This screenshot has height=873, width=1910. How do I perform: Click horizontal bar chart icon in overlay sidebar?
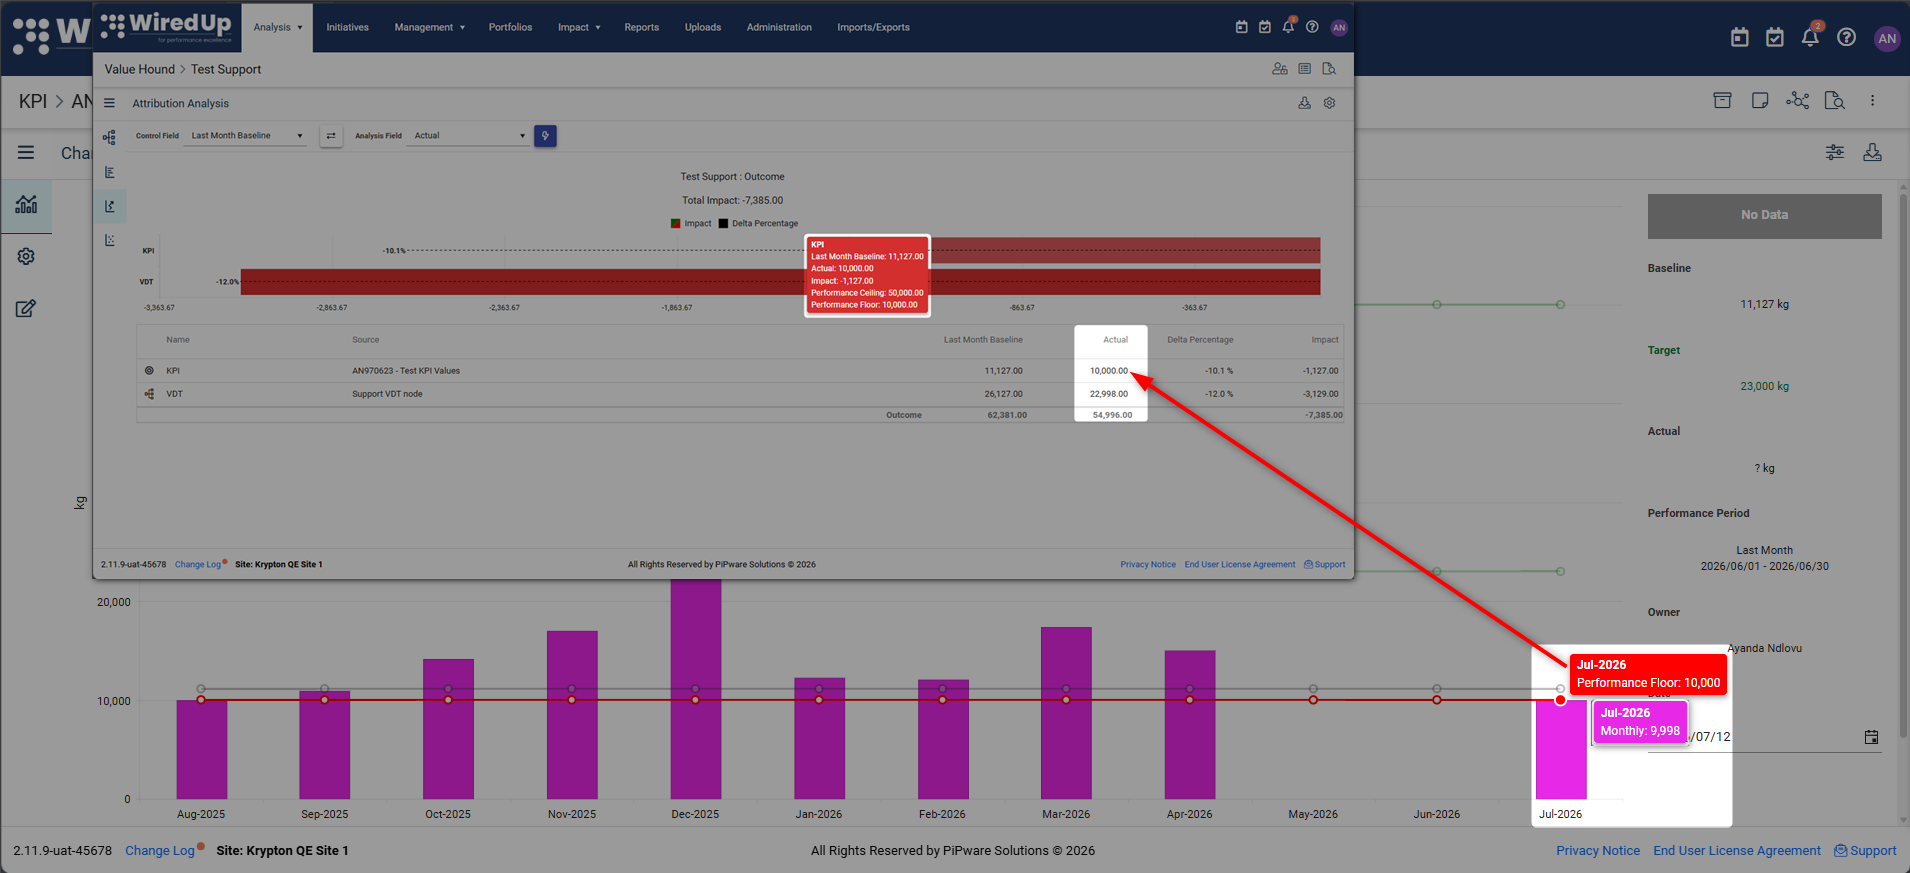click(110, 172)
